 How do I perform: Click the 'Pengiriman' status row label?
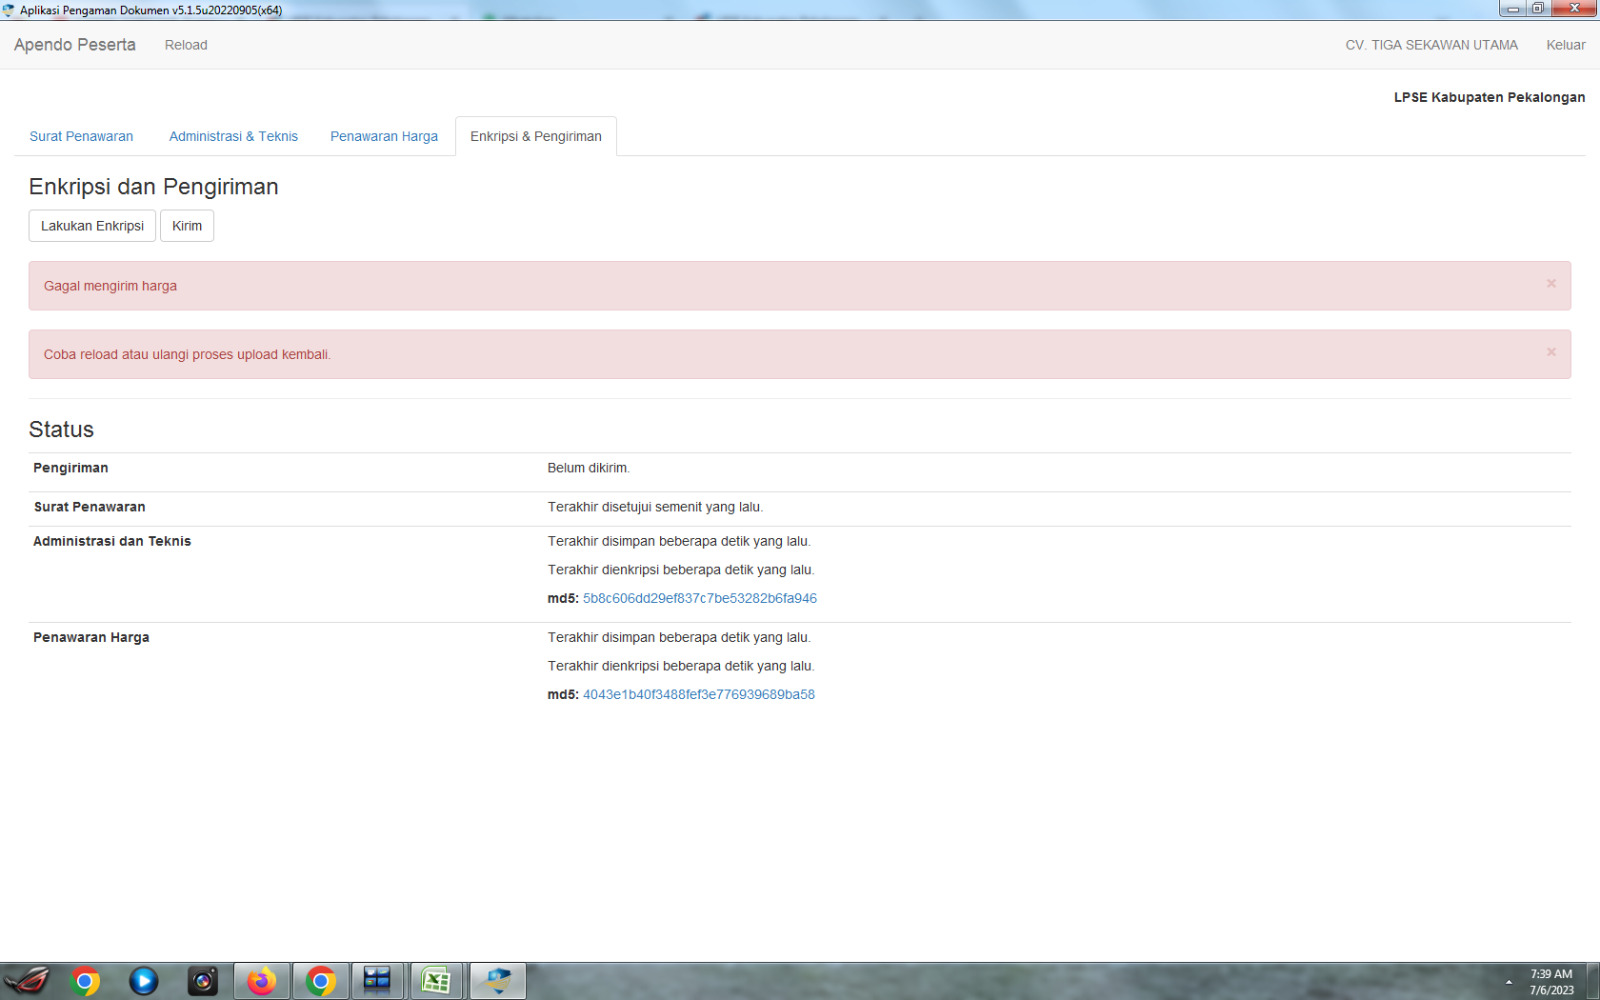coord(71,468)
